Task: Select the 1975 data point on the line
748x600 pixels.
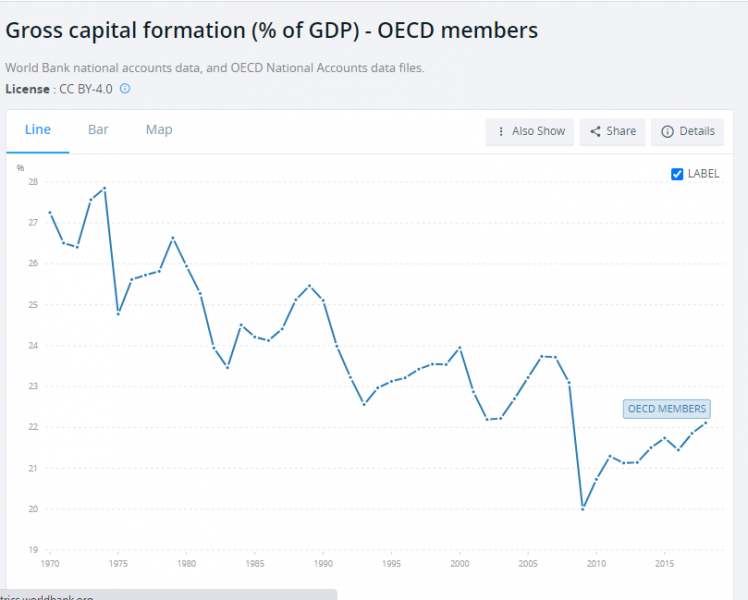Action: pos(118,314)
